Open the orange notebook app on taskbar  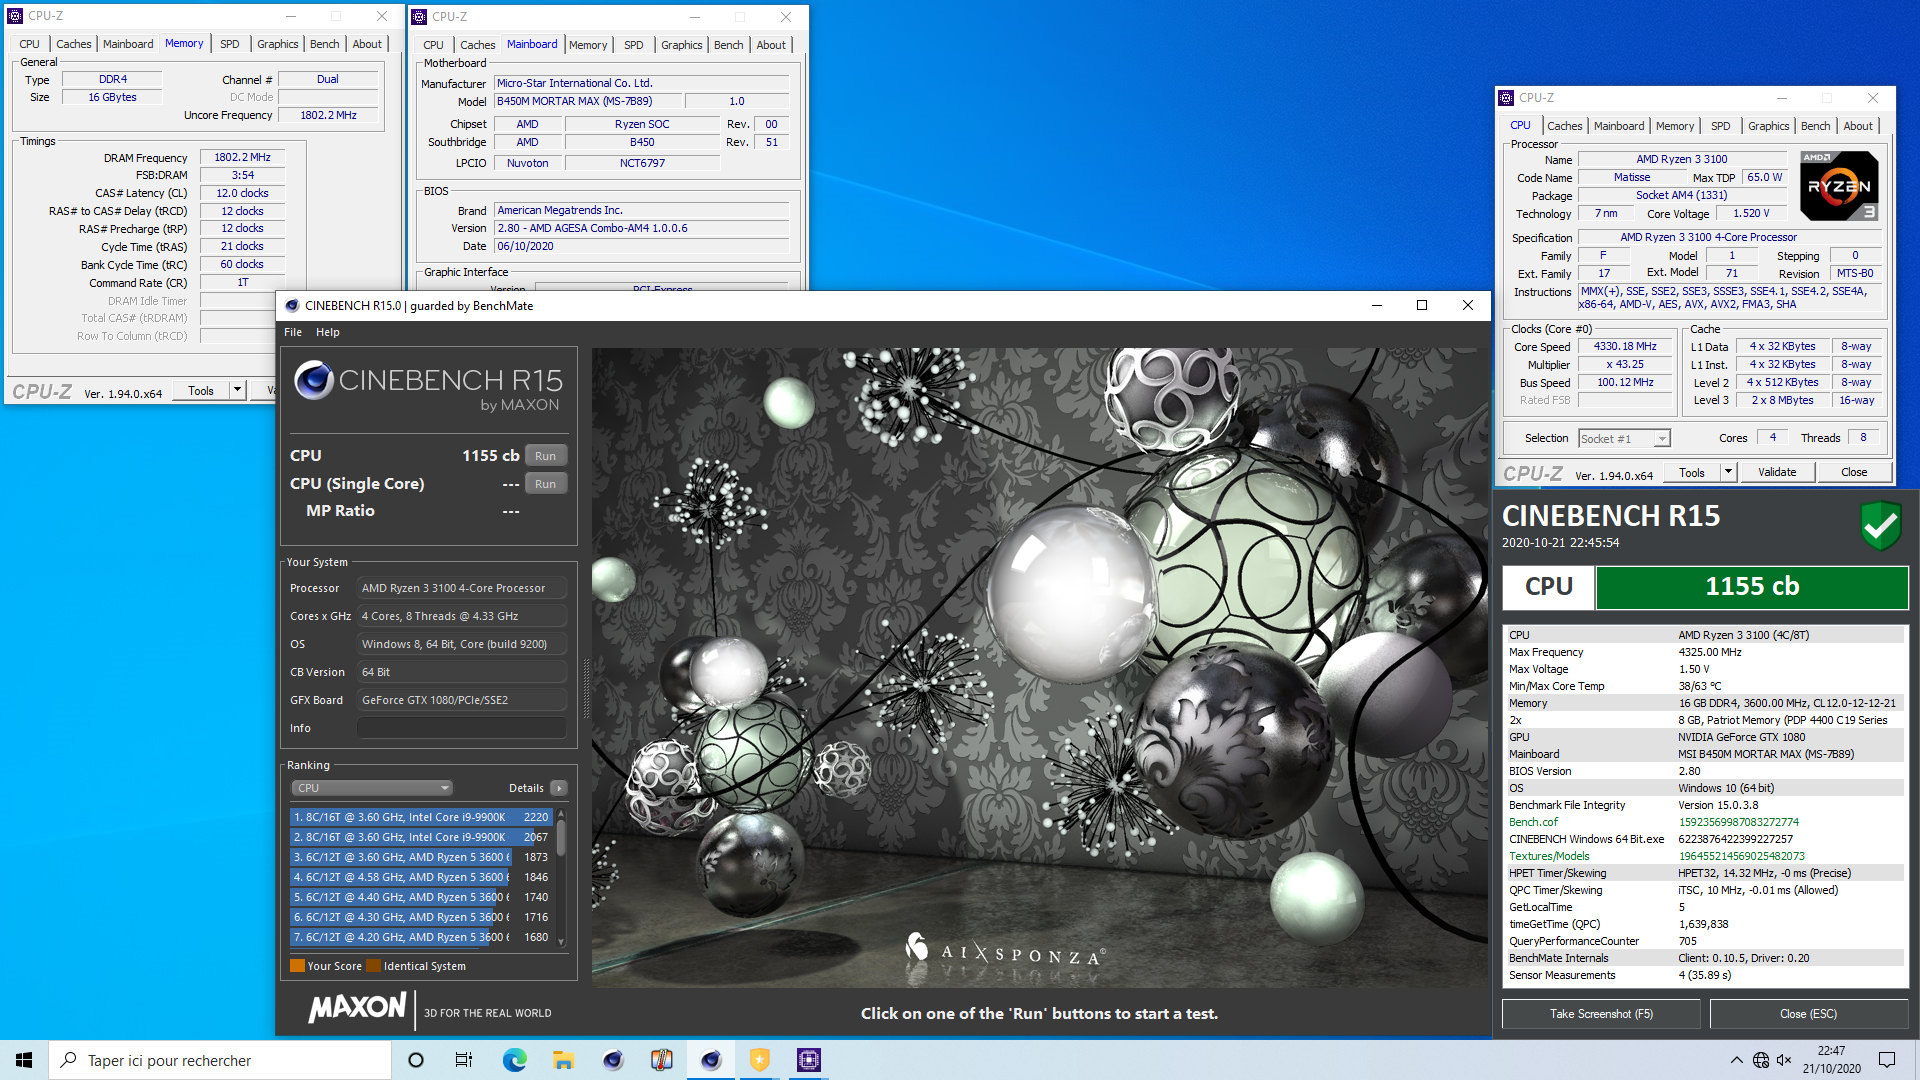(662, 1060)
